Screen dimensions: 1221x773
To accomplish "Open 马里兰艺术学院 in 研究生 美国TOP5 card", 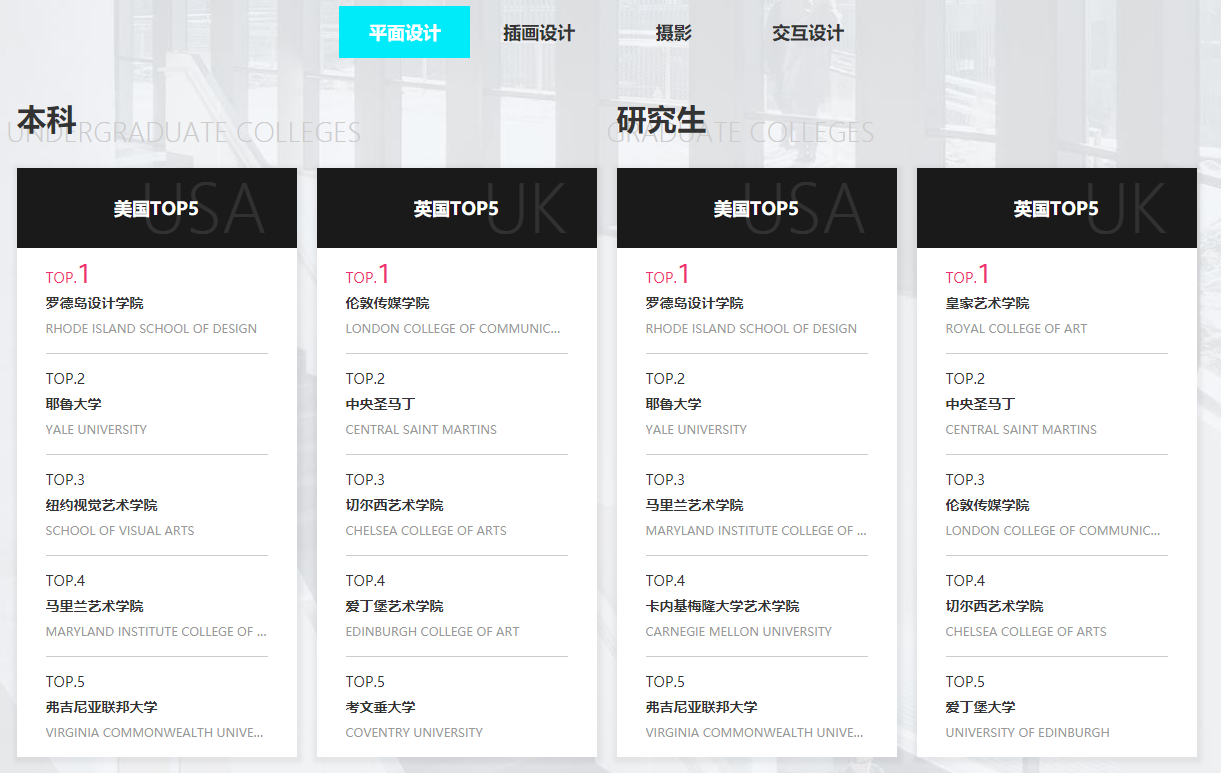I will click(x=694, y=505).
